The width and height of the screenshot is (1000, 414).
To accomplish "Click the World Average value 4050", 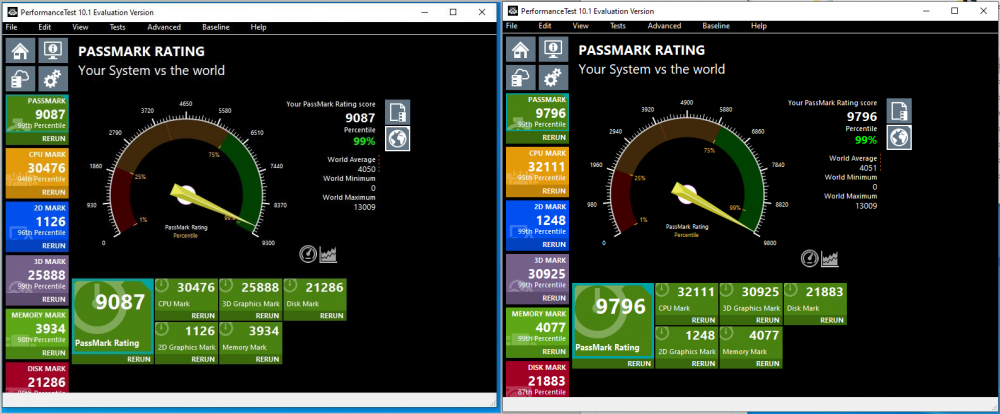I will coord(366,169).
